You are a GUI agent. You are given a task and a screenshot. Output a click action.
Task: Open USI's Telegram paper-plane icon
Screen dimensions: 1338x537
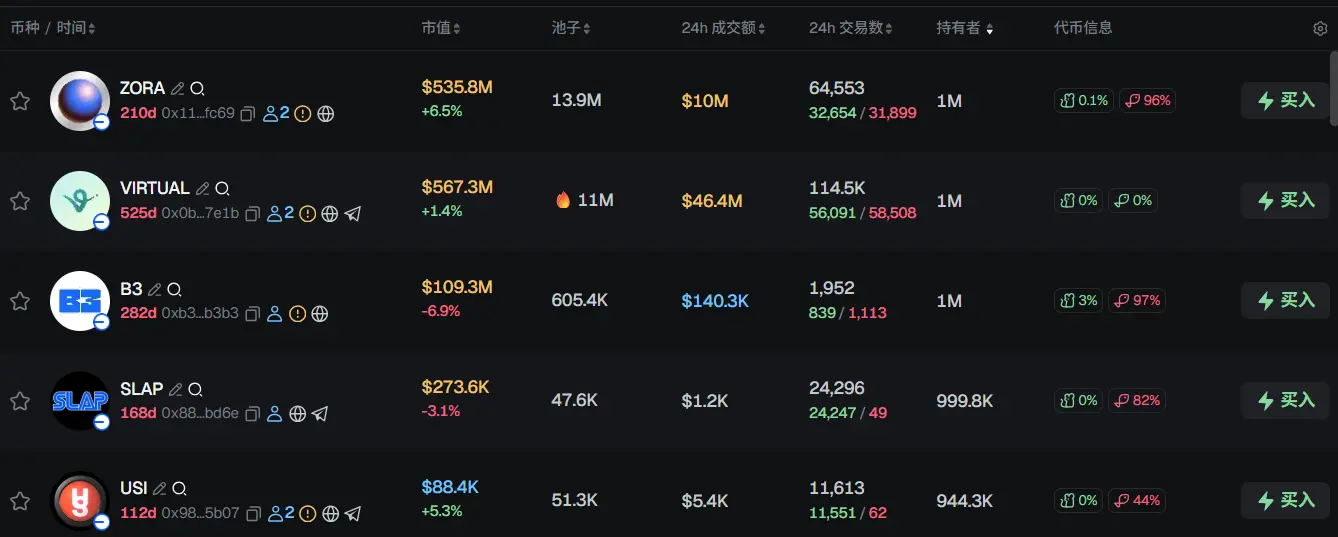coord(353,514)
